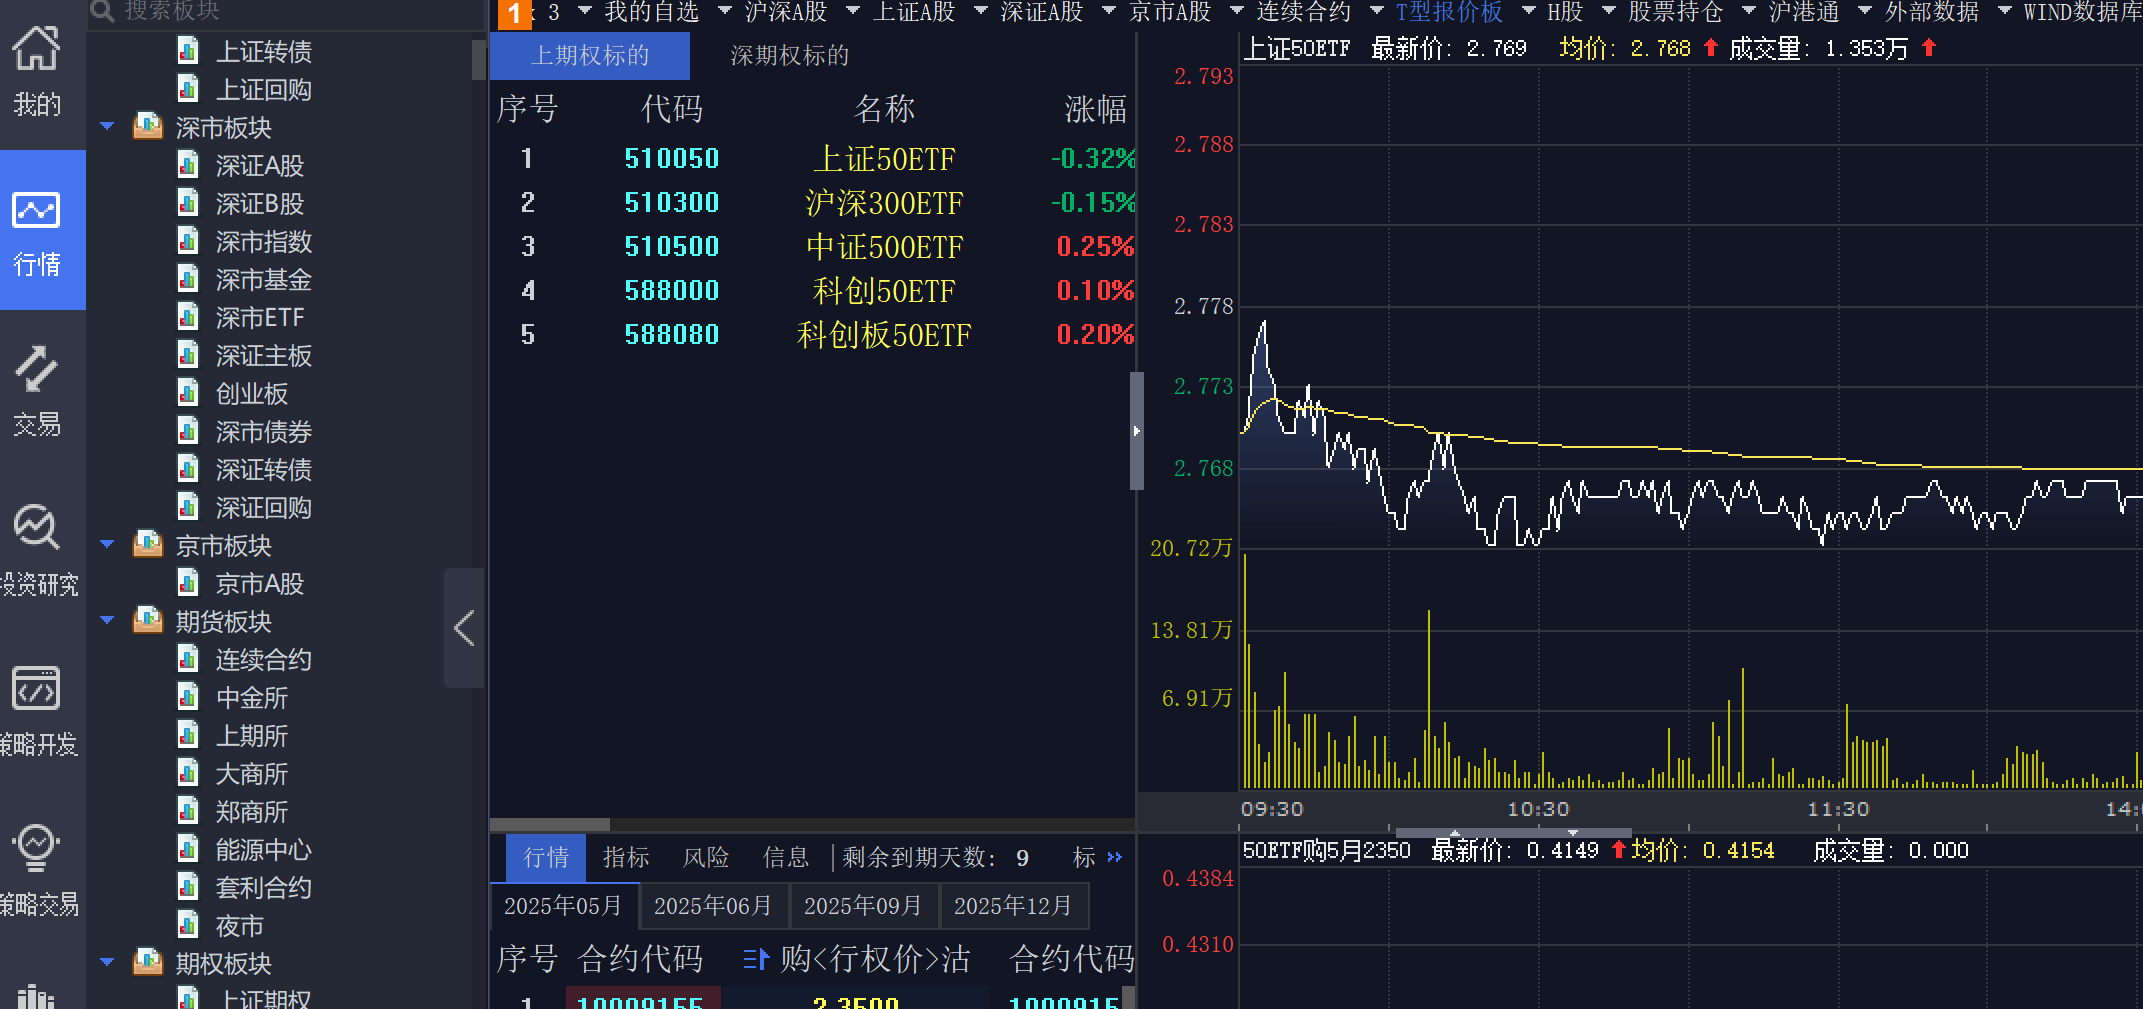Image resolution: width=2143 pixels, height=1009 pixels.
Task: Open the 风险 tab in options panel
Action: 705,858
